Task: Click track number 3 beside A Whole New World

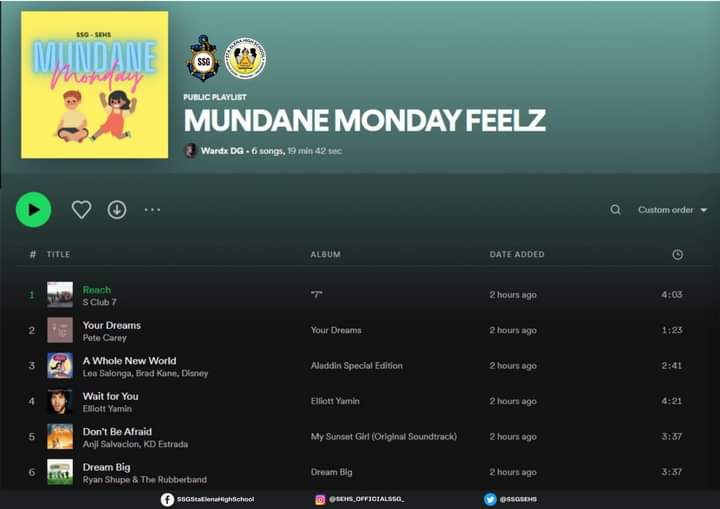Action: (x=32, y=366)
